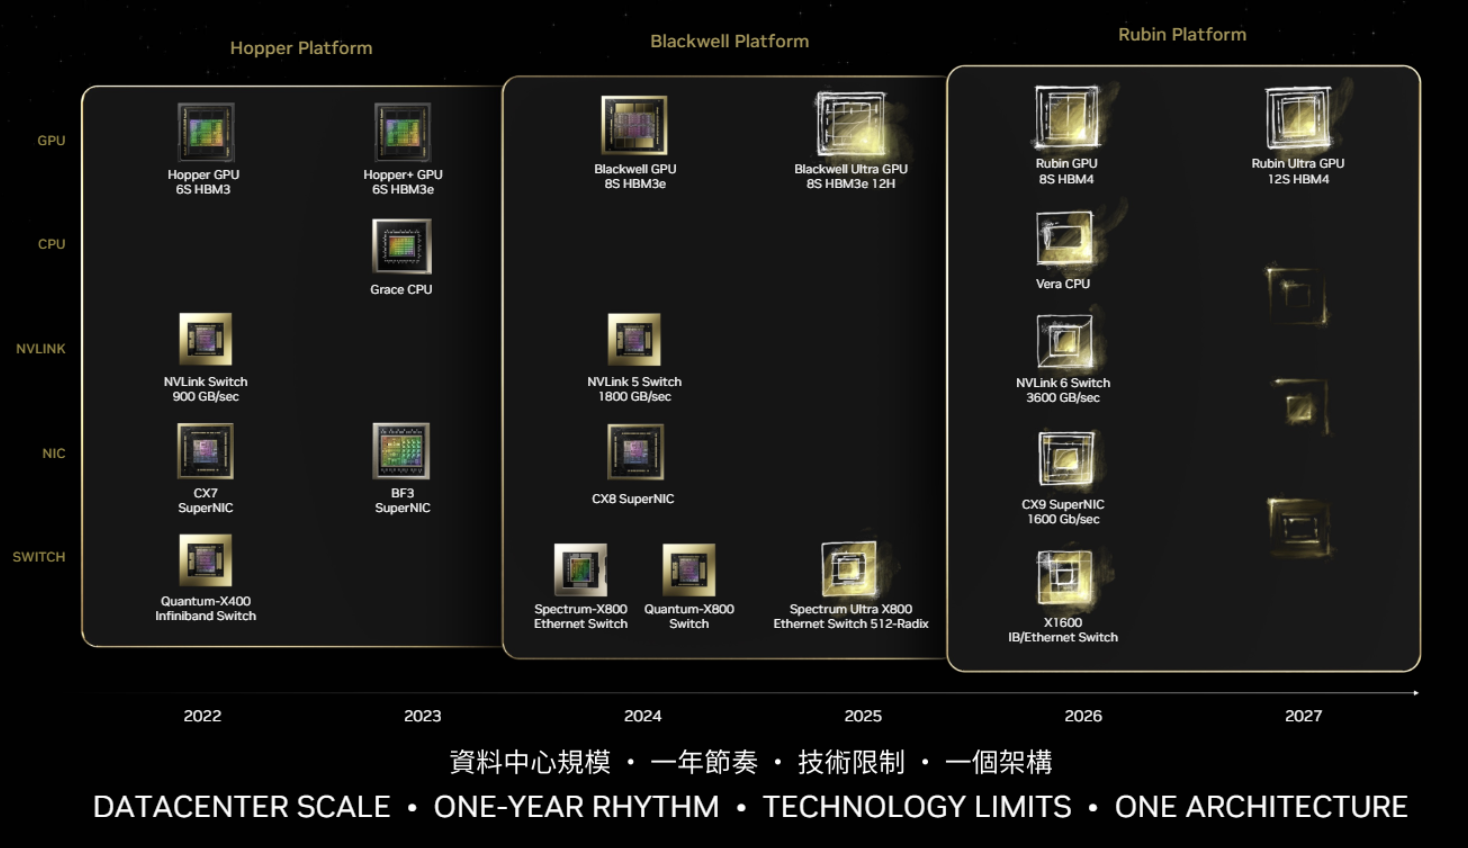Select the Quantum-X400 Infiniband Switch icon

(x=205, y=560)
